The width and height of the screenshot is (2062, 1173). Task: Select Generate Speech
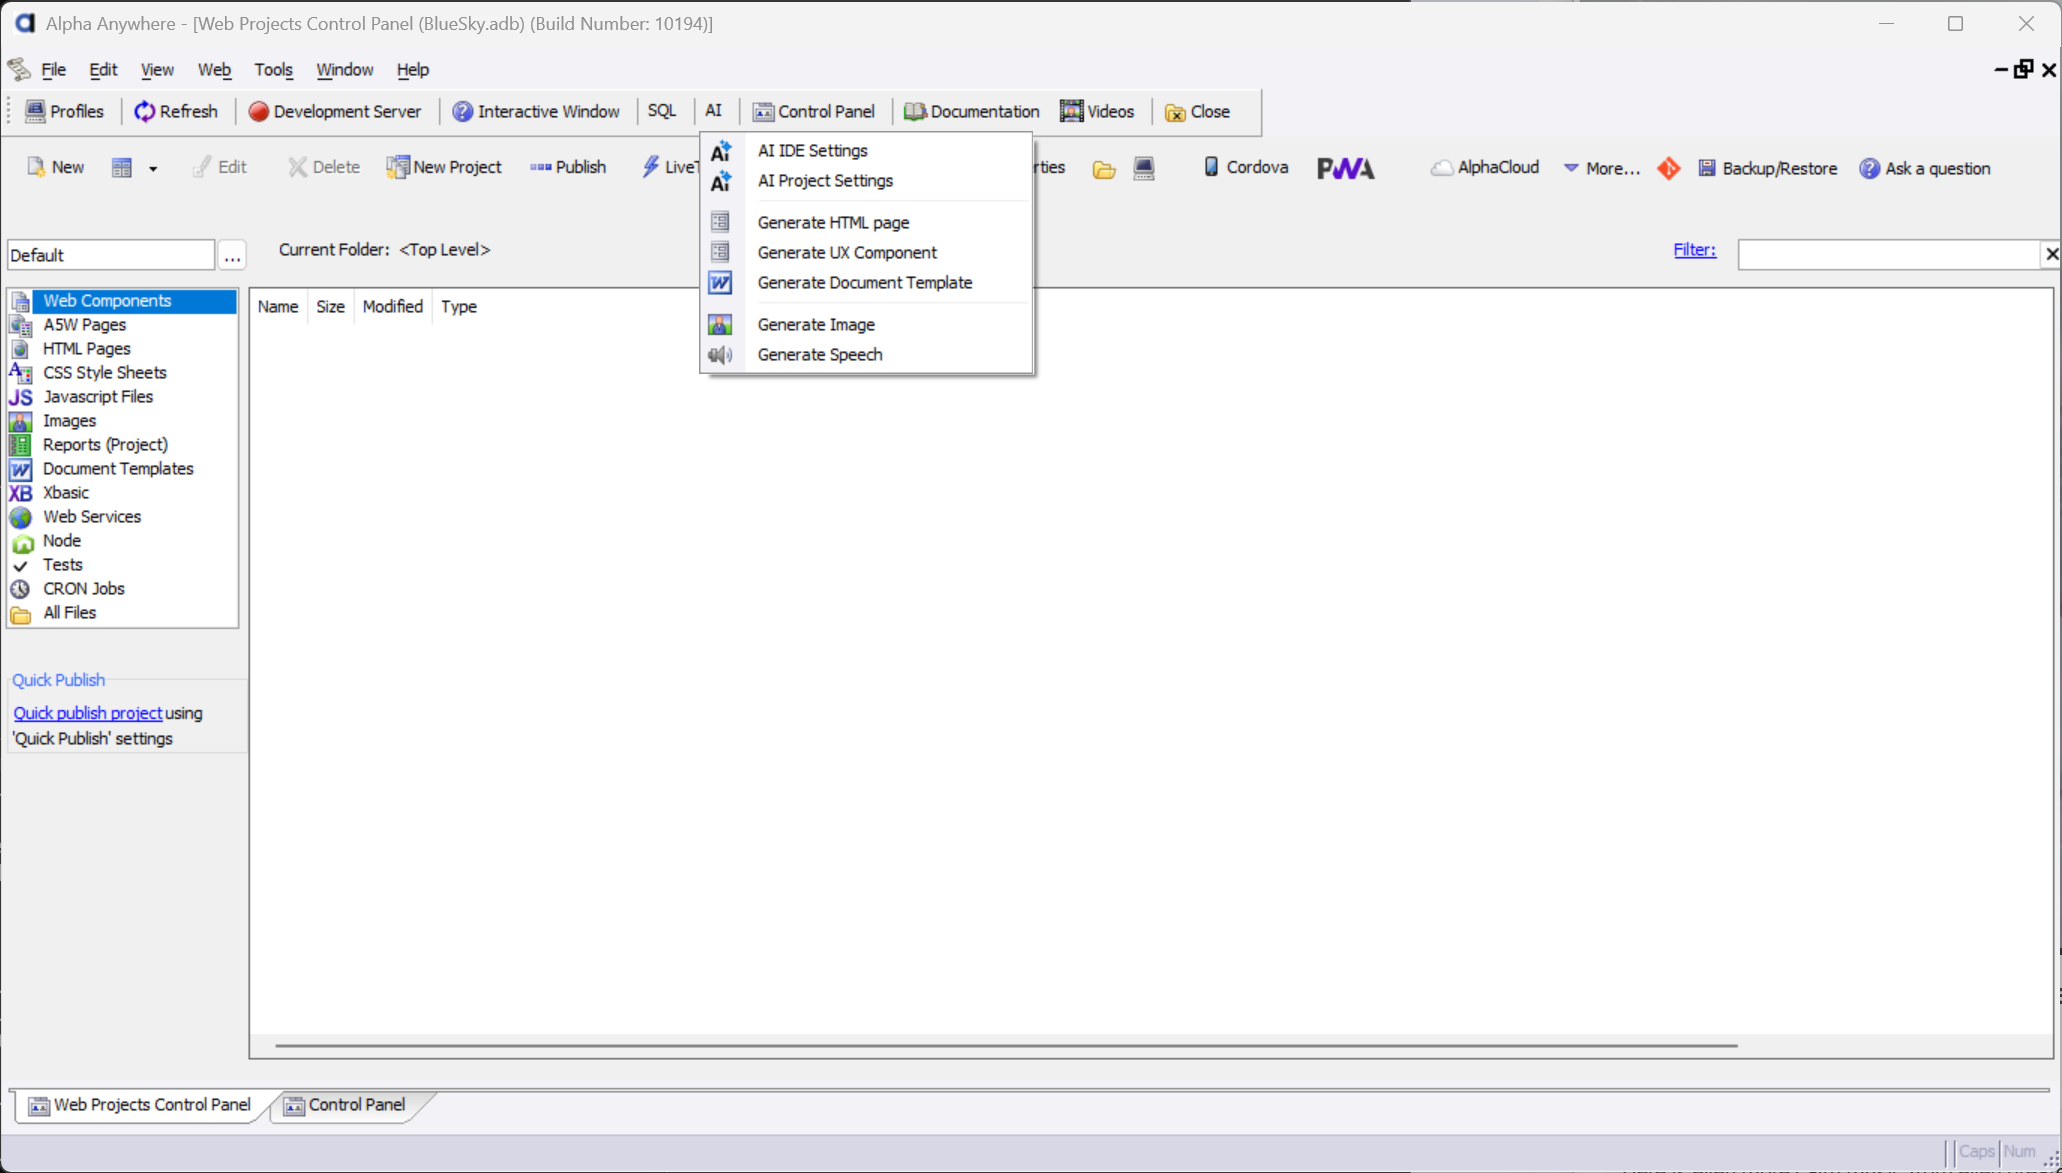coord(867,355)
